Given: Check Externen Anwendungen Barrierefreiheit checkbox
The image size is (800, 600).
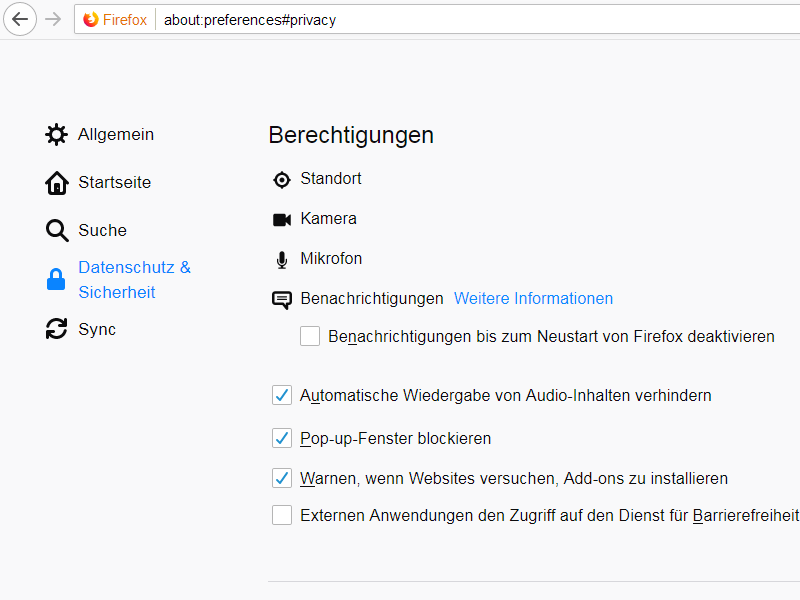Looking at the screenshot, I should click(x=282, y=515).
